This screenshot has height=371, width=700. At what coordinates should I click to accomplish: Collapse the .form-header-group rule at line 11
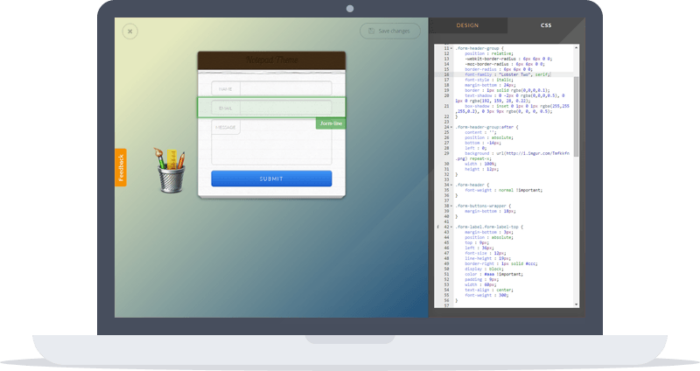[x=451, y=48]
